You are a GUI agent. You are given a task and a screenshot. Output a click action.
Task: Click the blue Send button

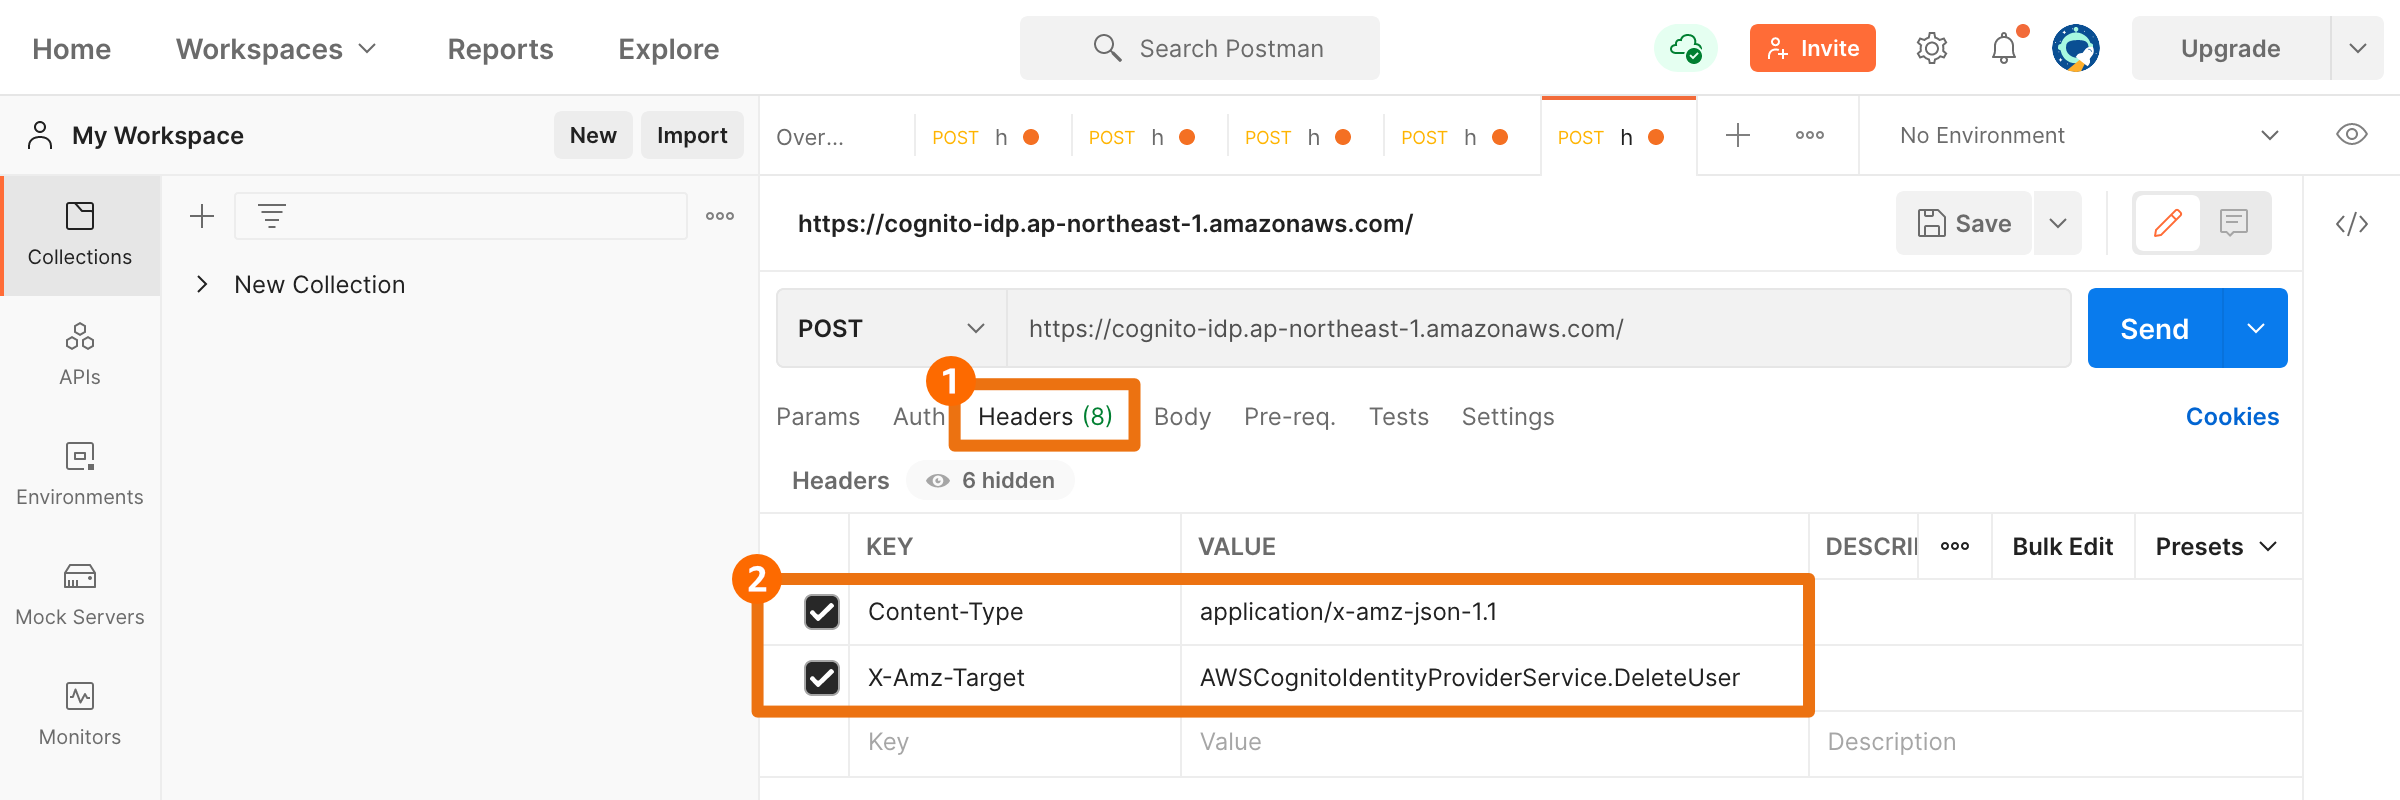click(x=2154, y=328)
